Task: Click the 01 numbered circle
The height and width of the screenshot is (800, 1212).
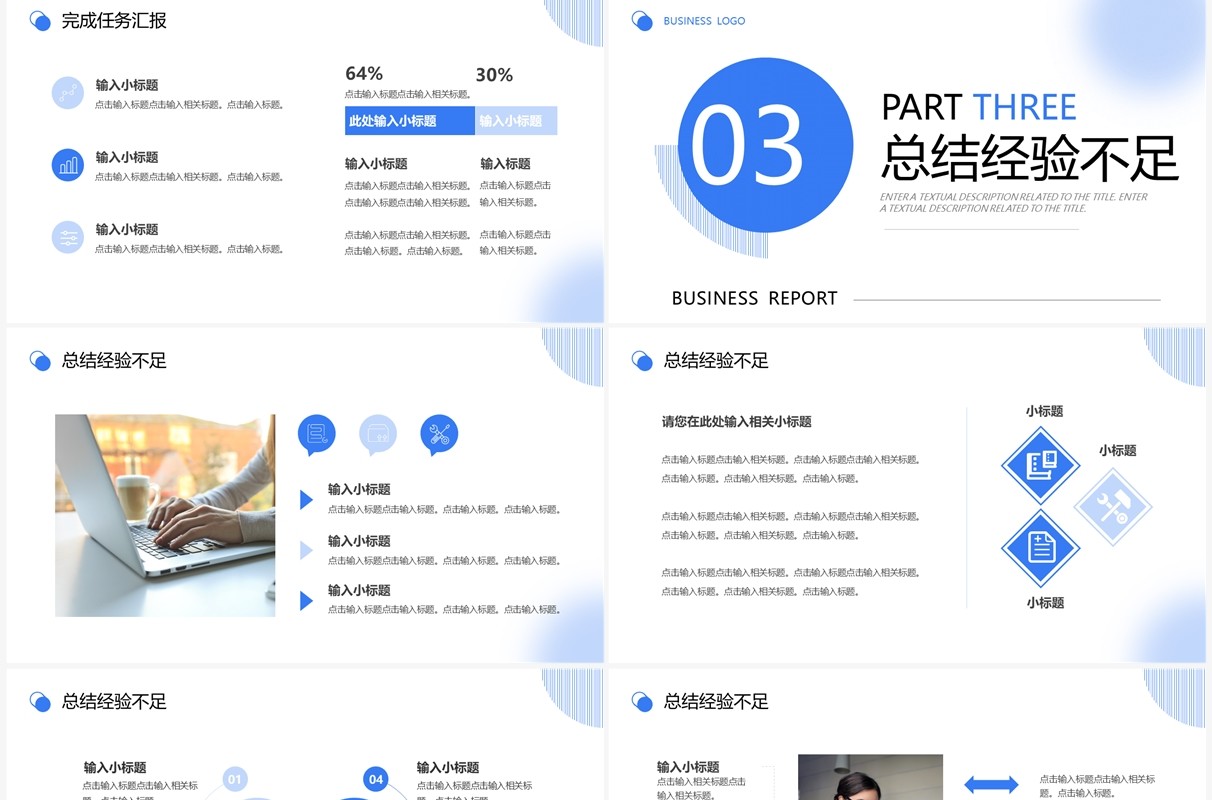Action: coord(235,779)
